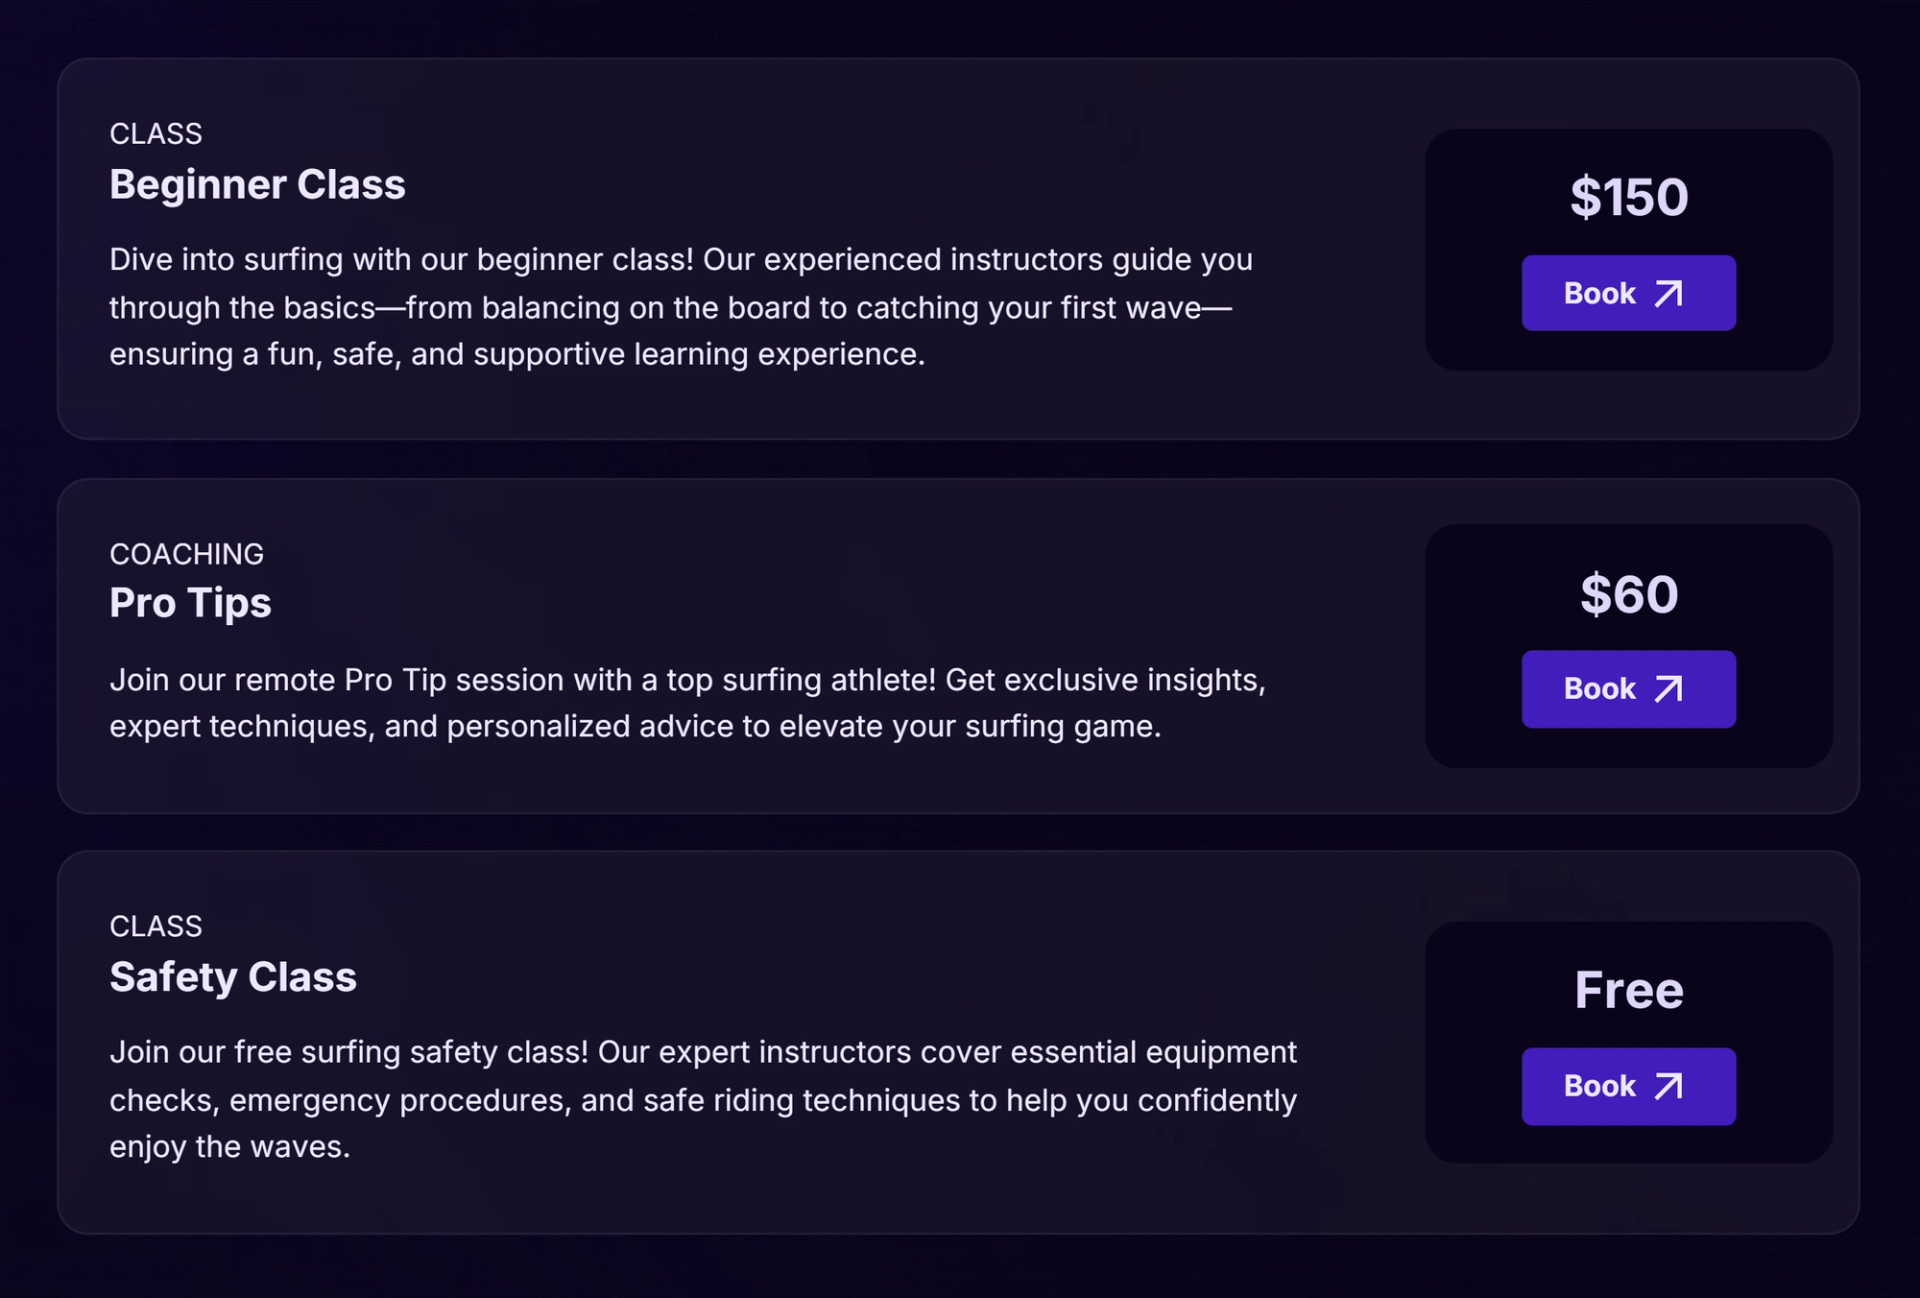Click the arrow icon on Safety Class Book button

(1668, 1086)
